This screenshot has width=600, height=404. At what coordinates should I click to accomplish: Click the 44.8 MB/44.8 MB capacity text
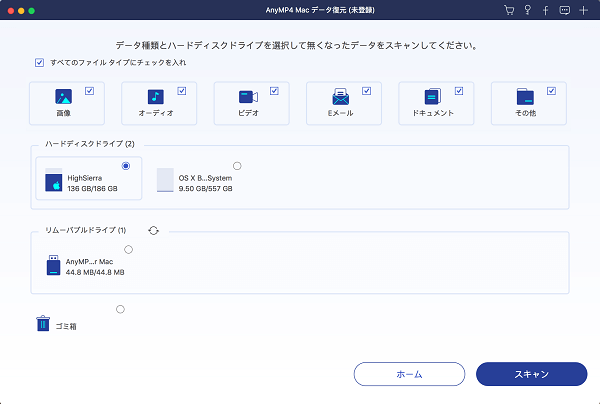(x=95, y=272)
